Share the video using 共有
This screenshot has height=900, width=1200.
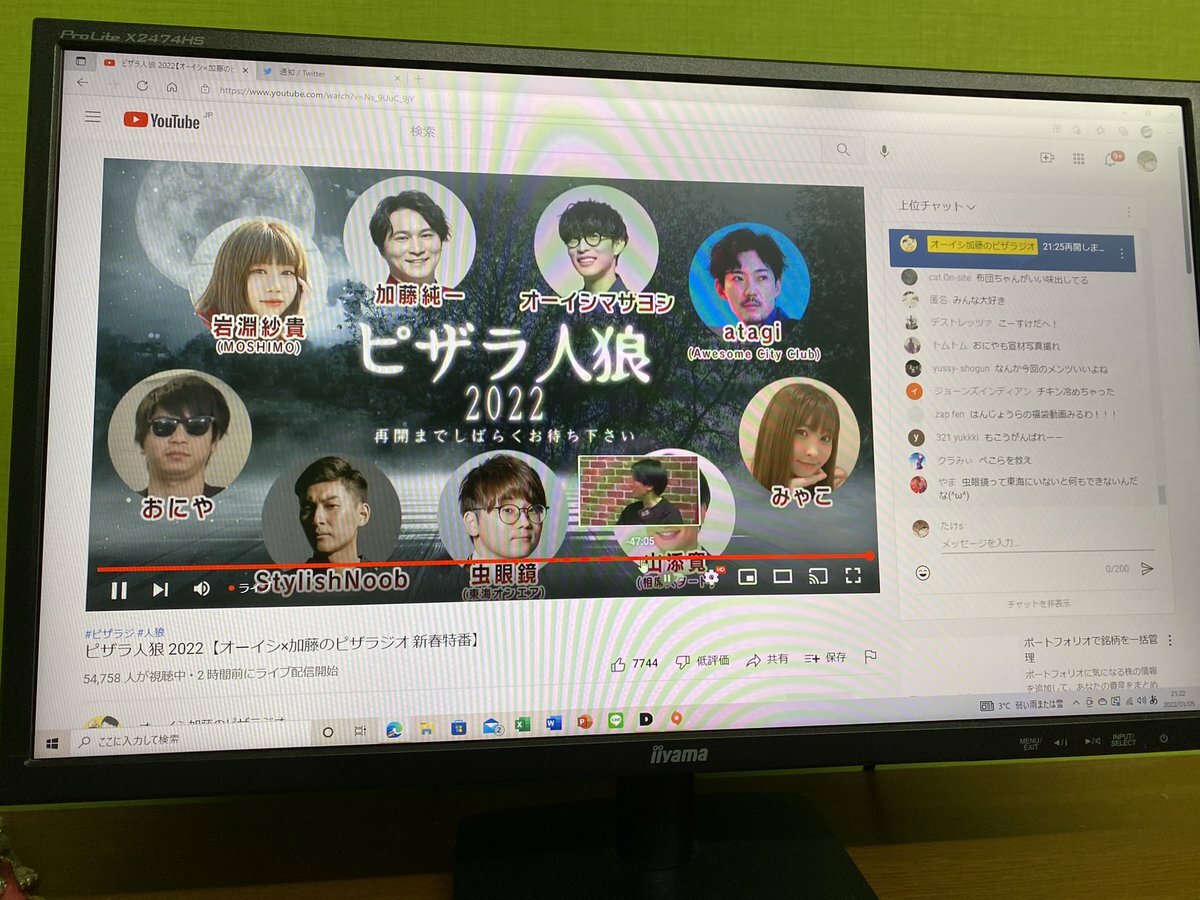tap(767, 659)
